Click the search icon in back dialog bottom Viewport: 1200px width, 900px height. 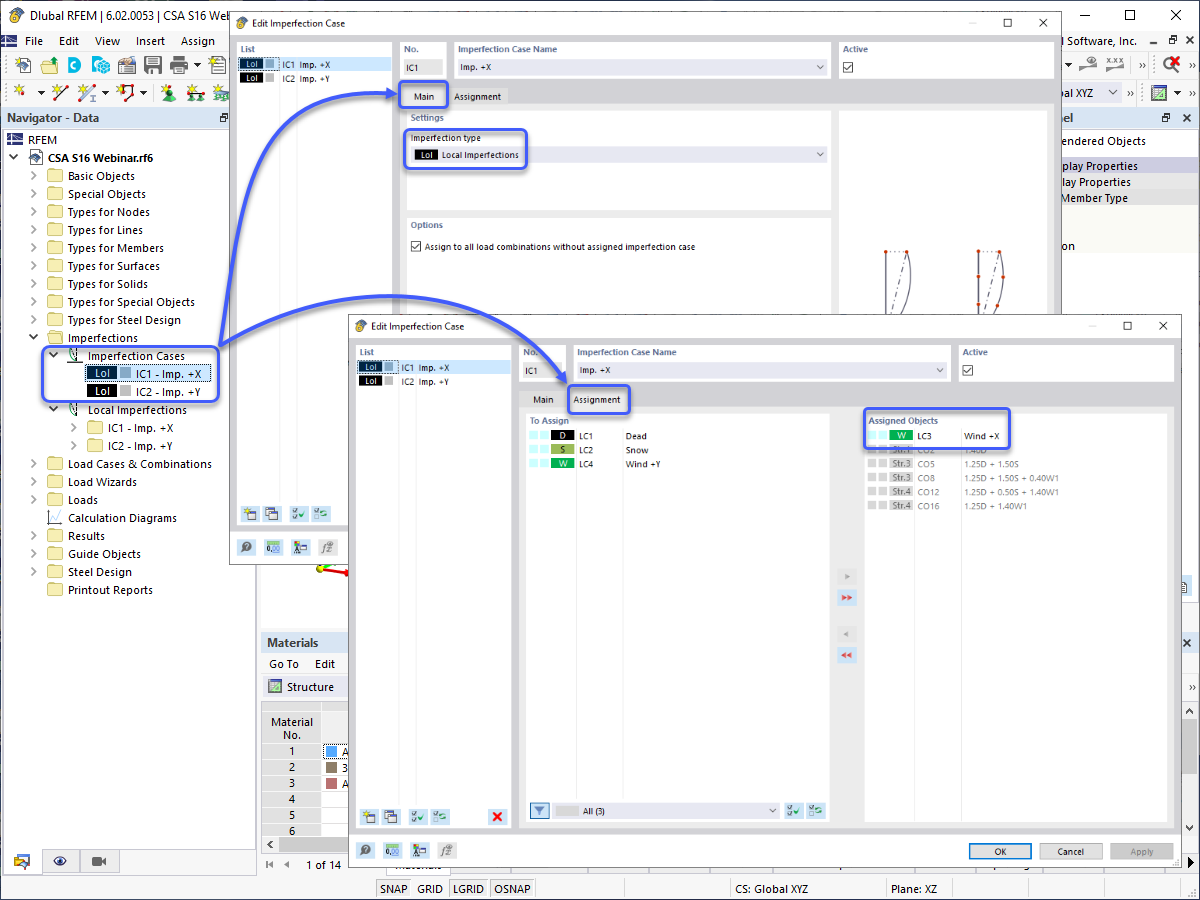point(246,547)
